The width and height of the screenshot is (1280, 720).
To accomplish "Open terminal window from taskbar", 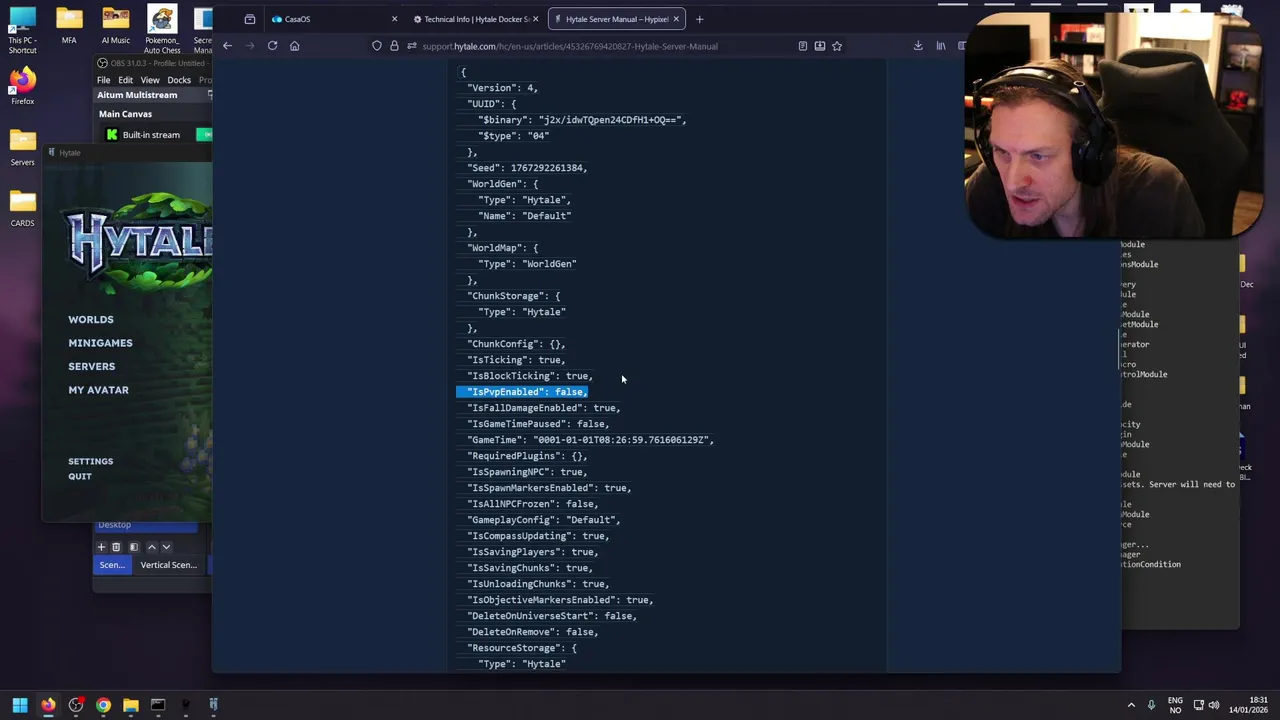I will coord(158,705).
